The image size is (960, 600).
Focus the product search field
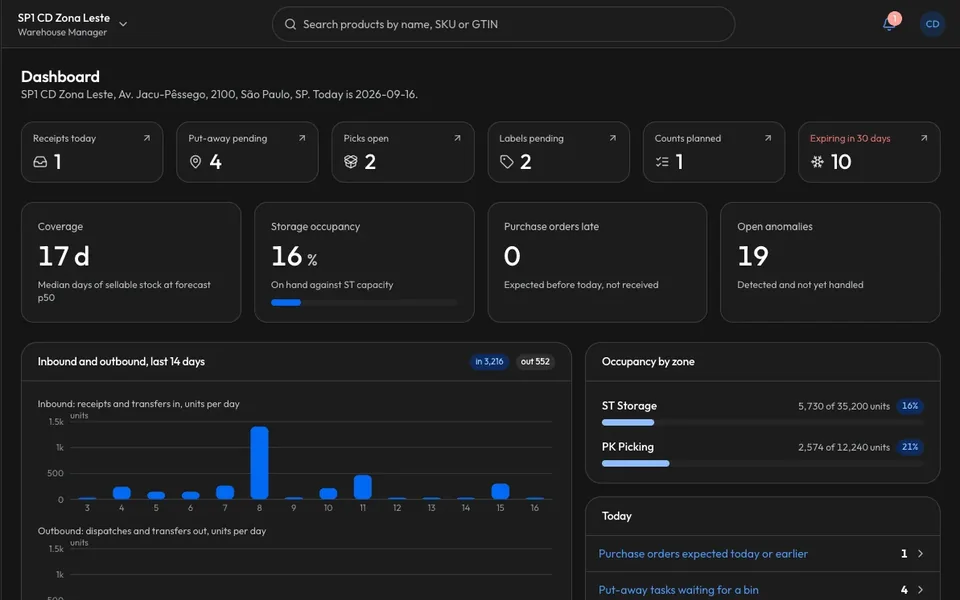pos(503,24)
